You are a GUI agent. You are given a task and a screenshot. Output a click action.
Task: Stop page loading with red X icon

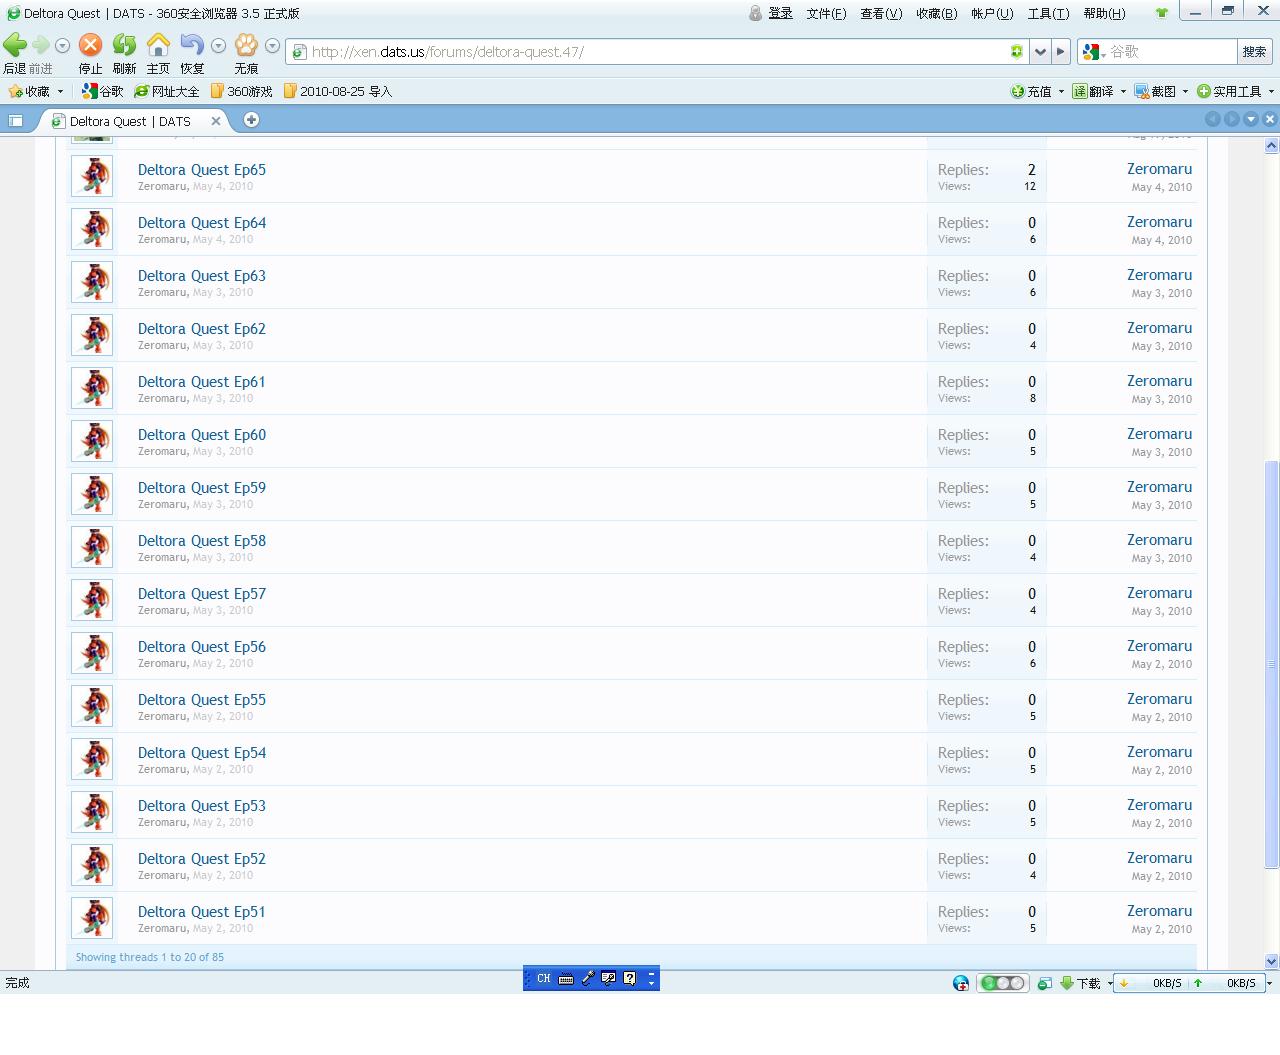[x=90, y=45]
